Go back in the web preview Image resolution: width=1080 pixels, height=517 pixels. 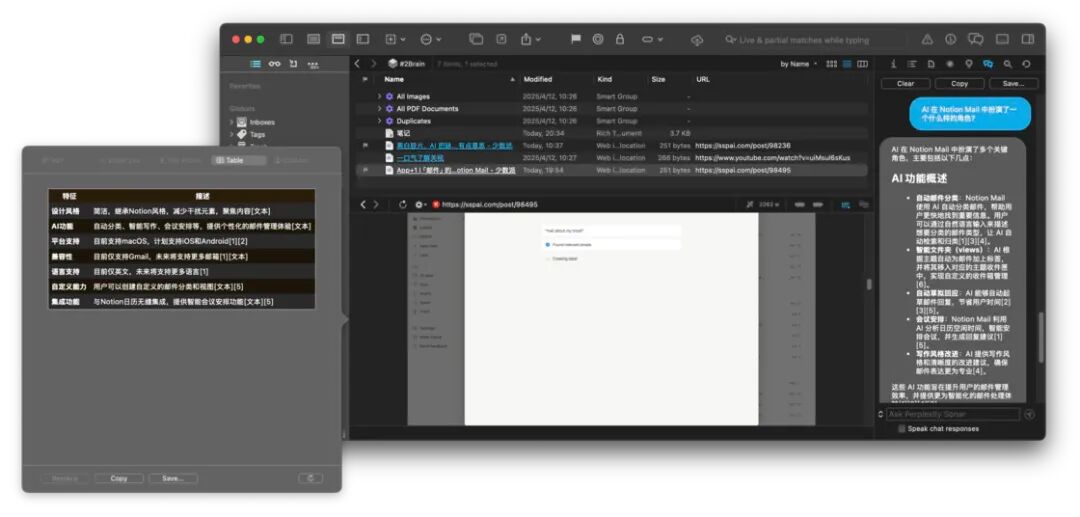[x=364, y=204]
